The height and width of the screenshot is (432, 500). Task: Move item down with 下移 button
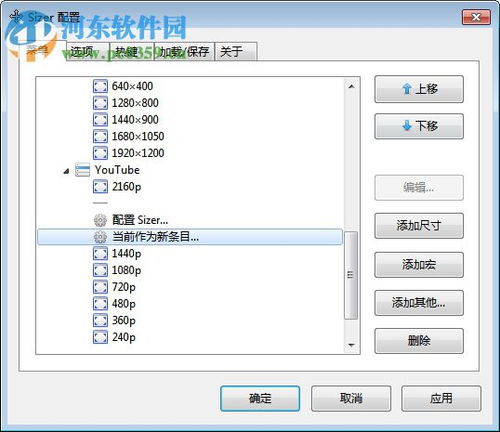[419, 126]
